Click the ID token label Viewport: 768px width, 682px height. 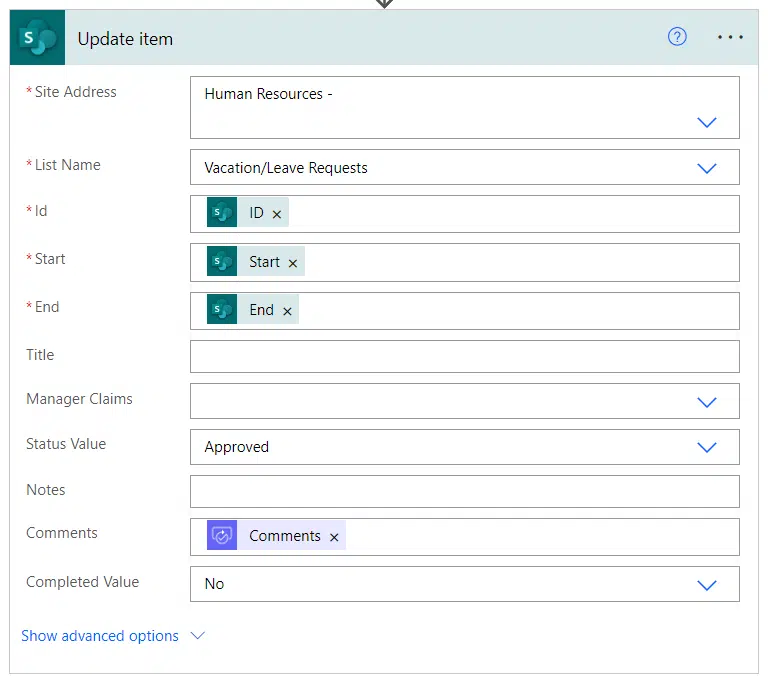coord(256,213)
